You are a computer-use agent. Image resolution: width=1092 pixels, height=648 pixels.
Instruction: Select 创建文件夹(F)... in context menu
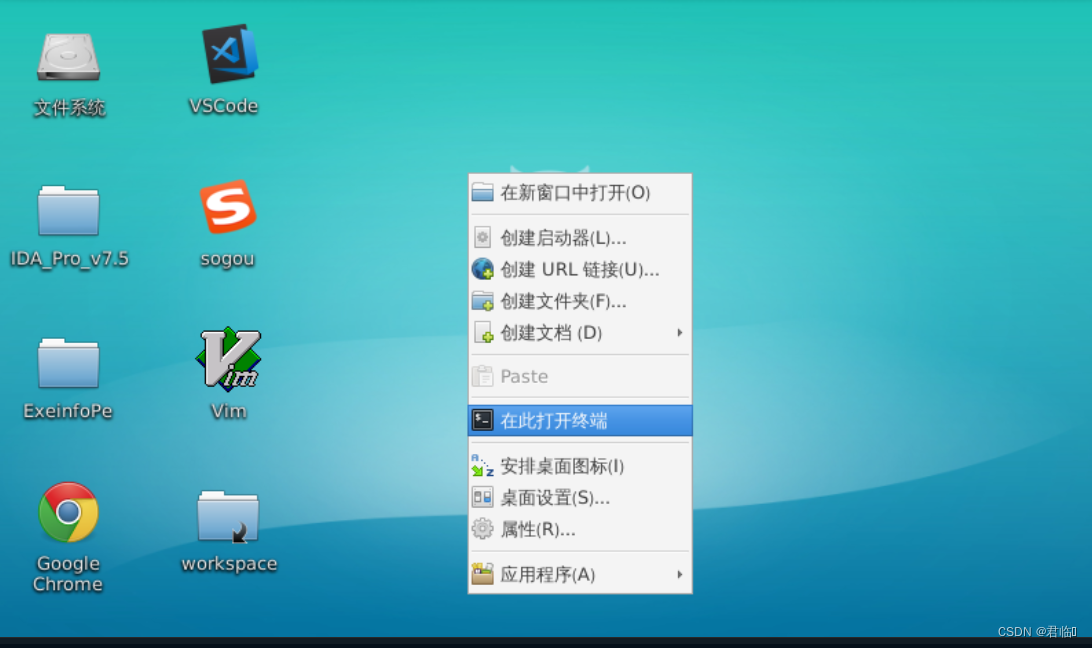580,301
